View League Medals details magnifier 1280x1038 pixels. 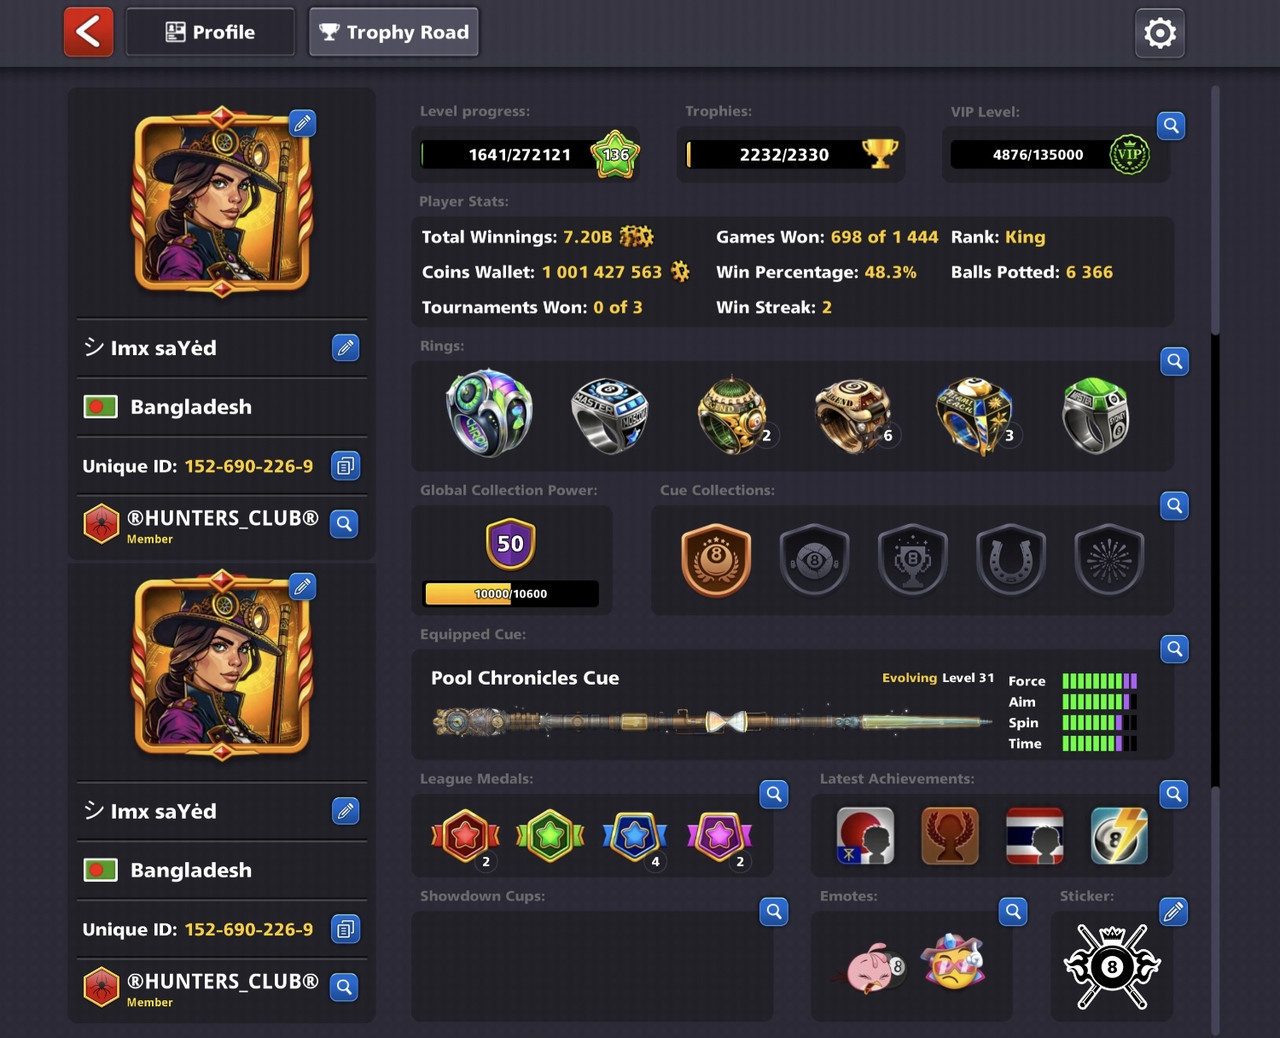pos(774,794)
